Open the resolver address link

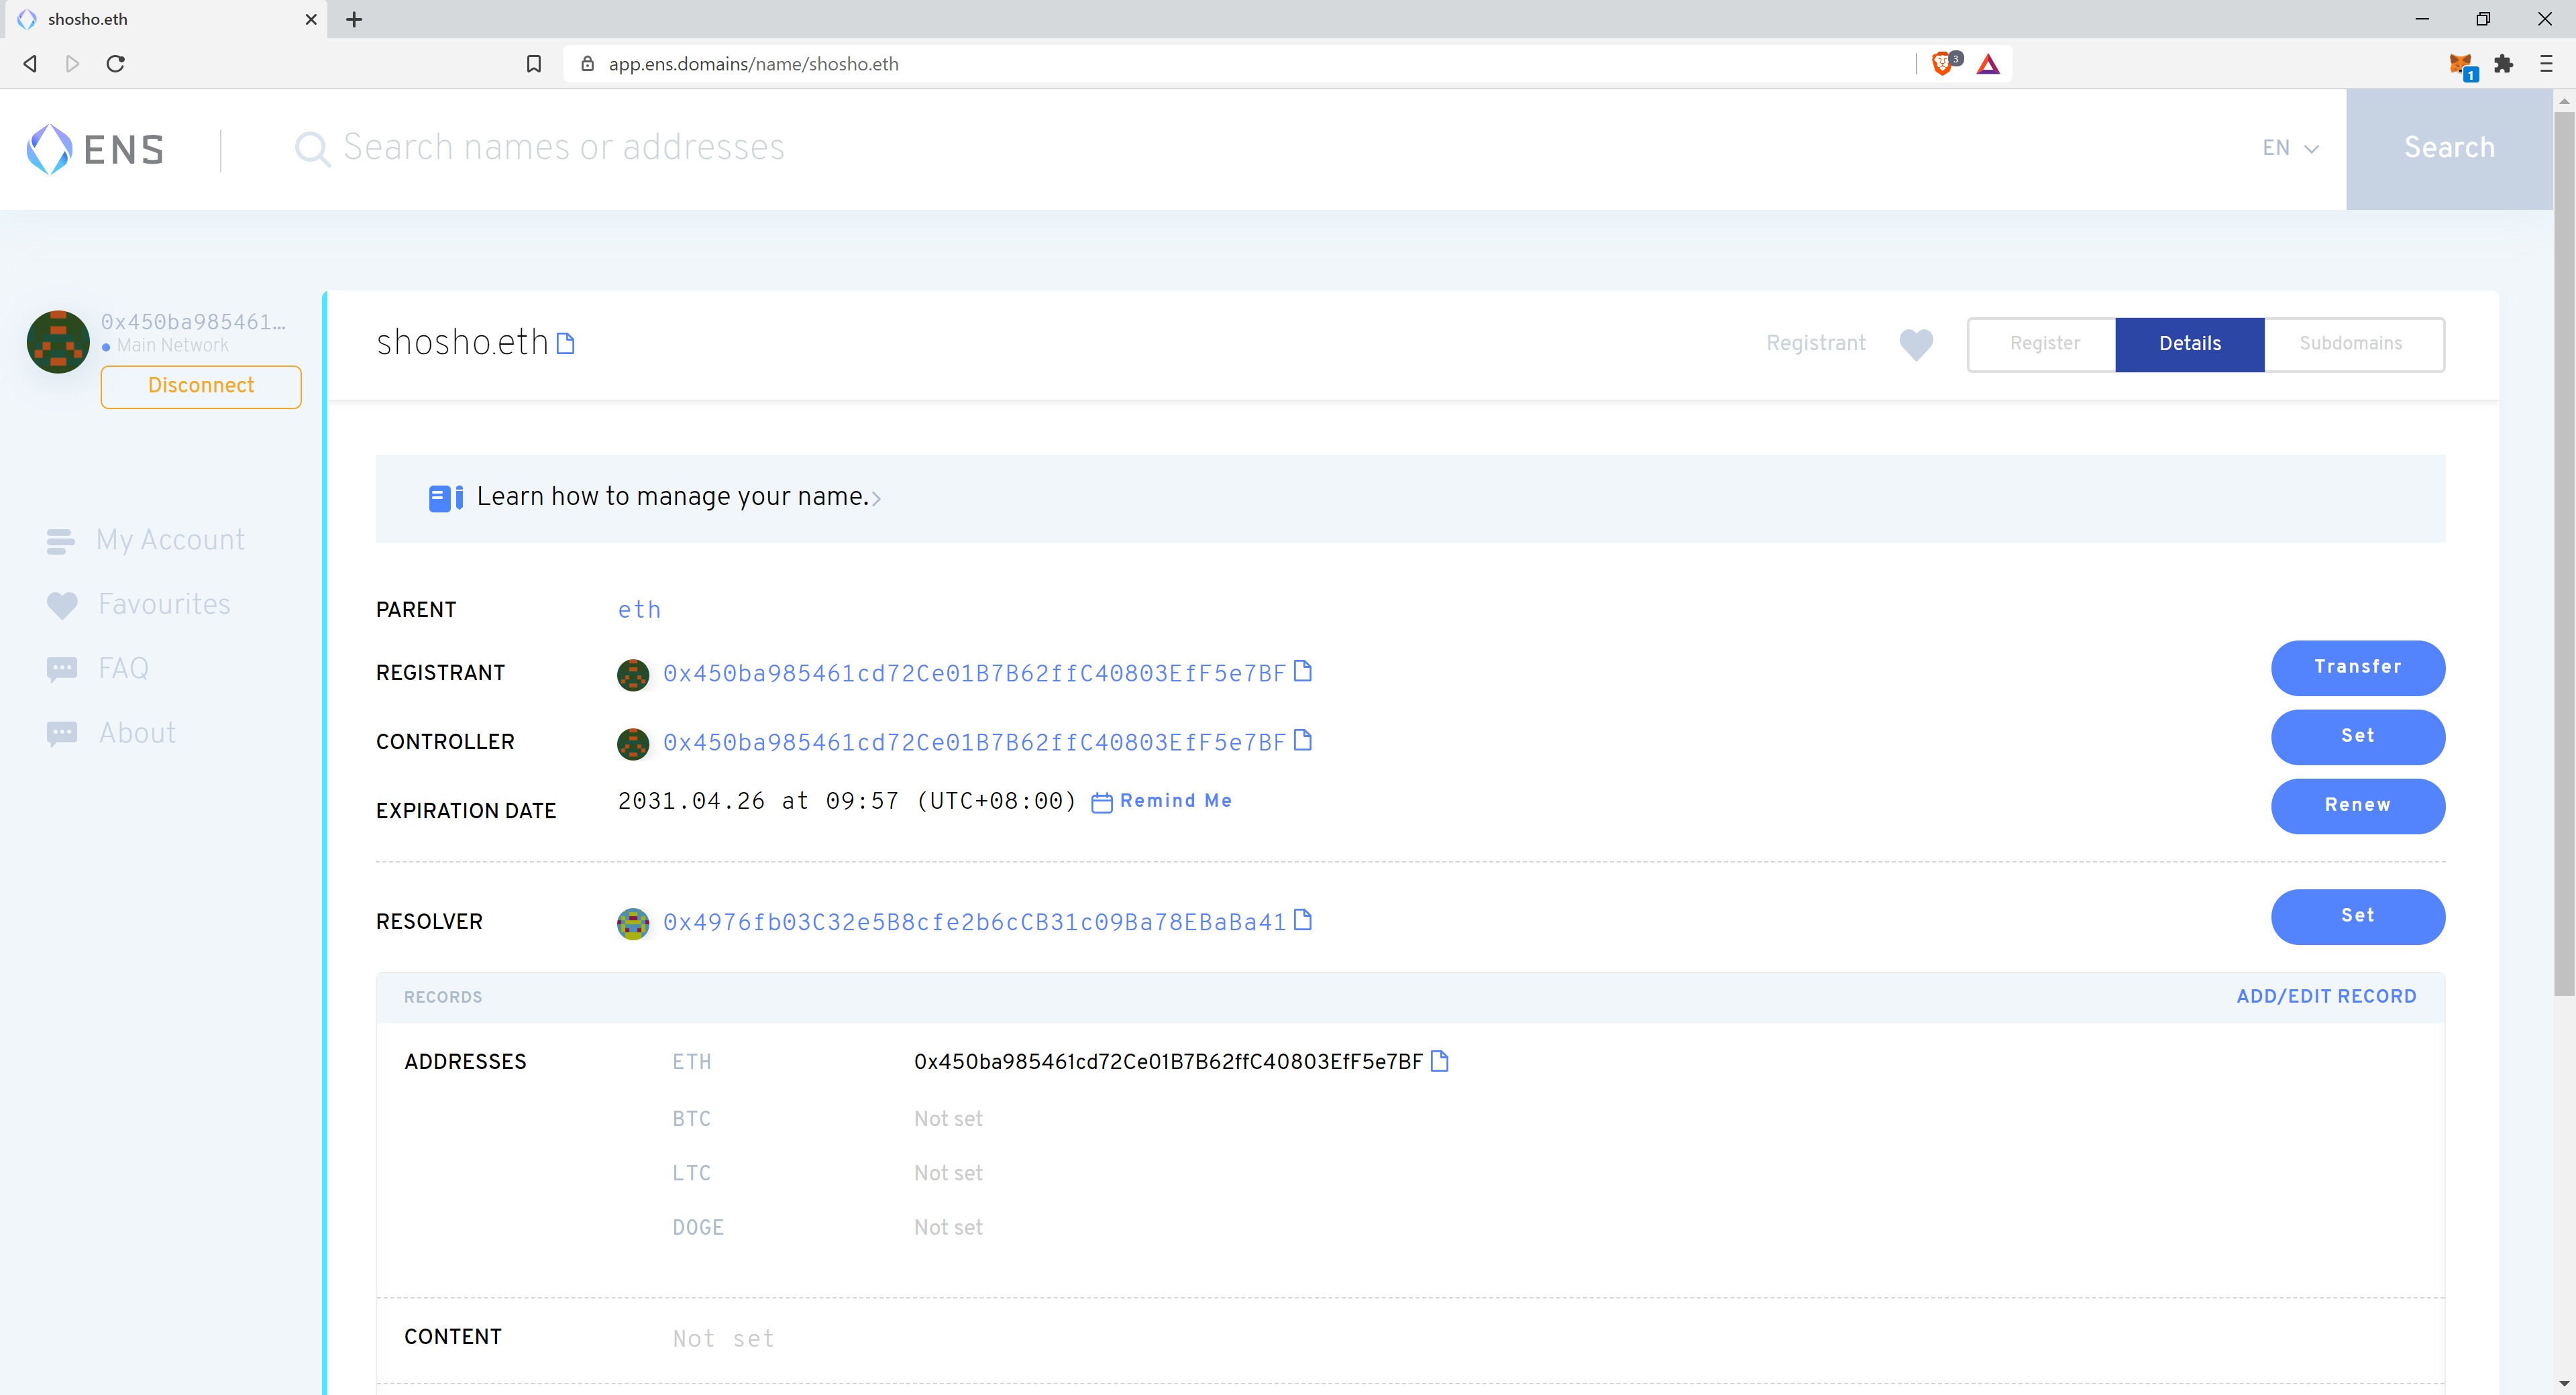point(974,922)
